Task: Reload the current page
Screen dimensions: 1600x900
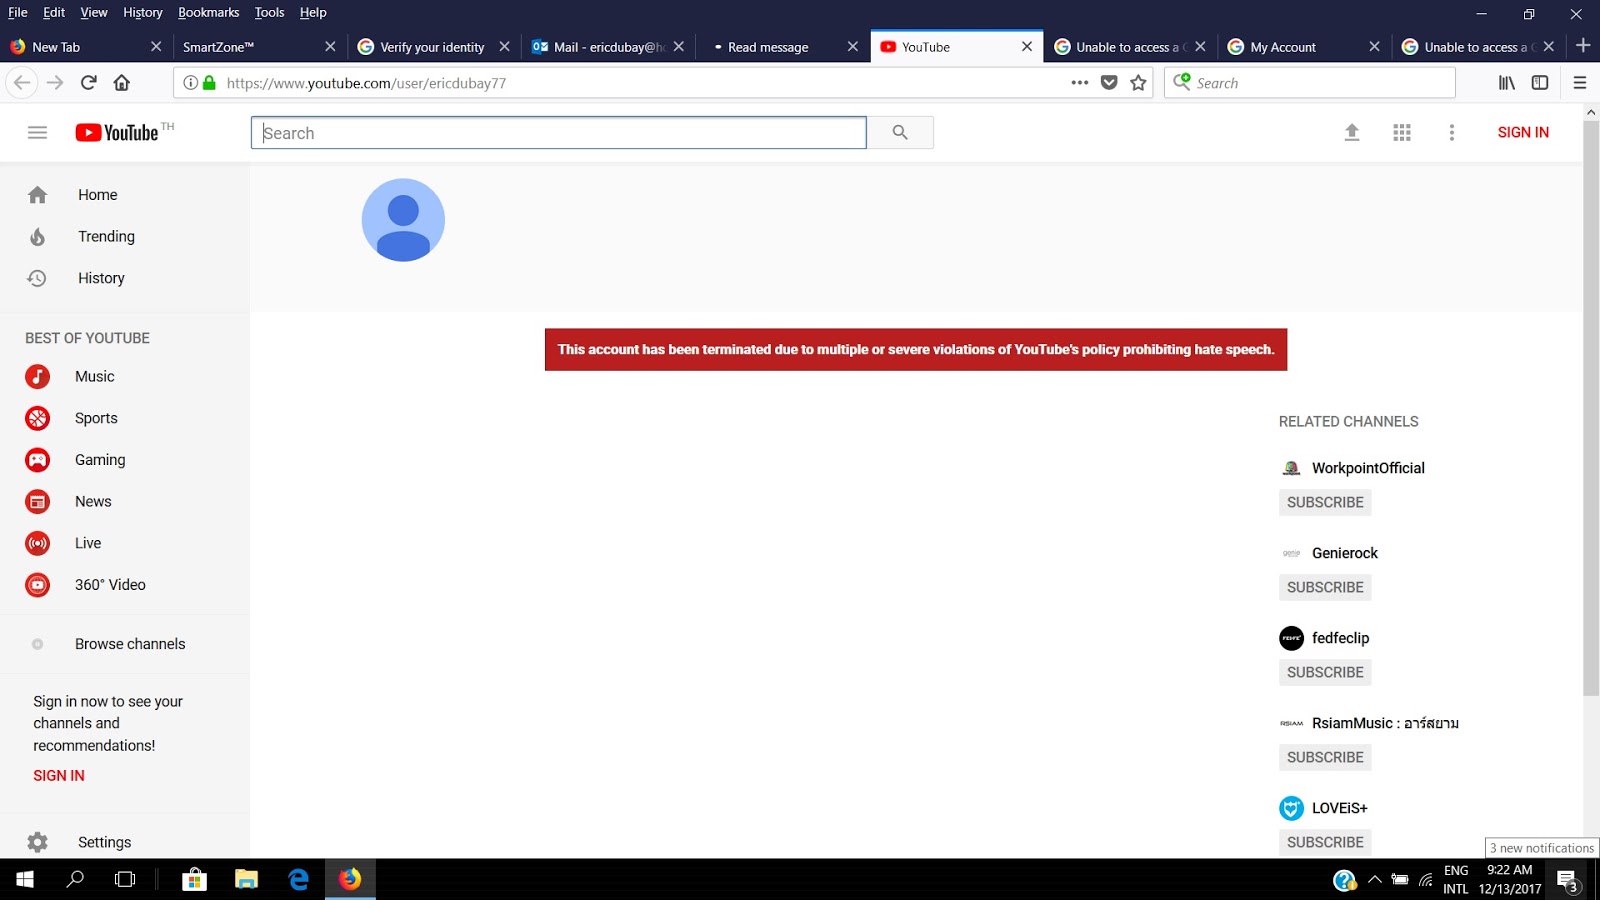Action: tap(89, 83)
